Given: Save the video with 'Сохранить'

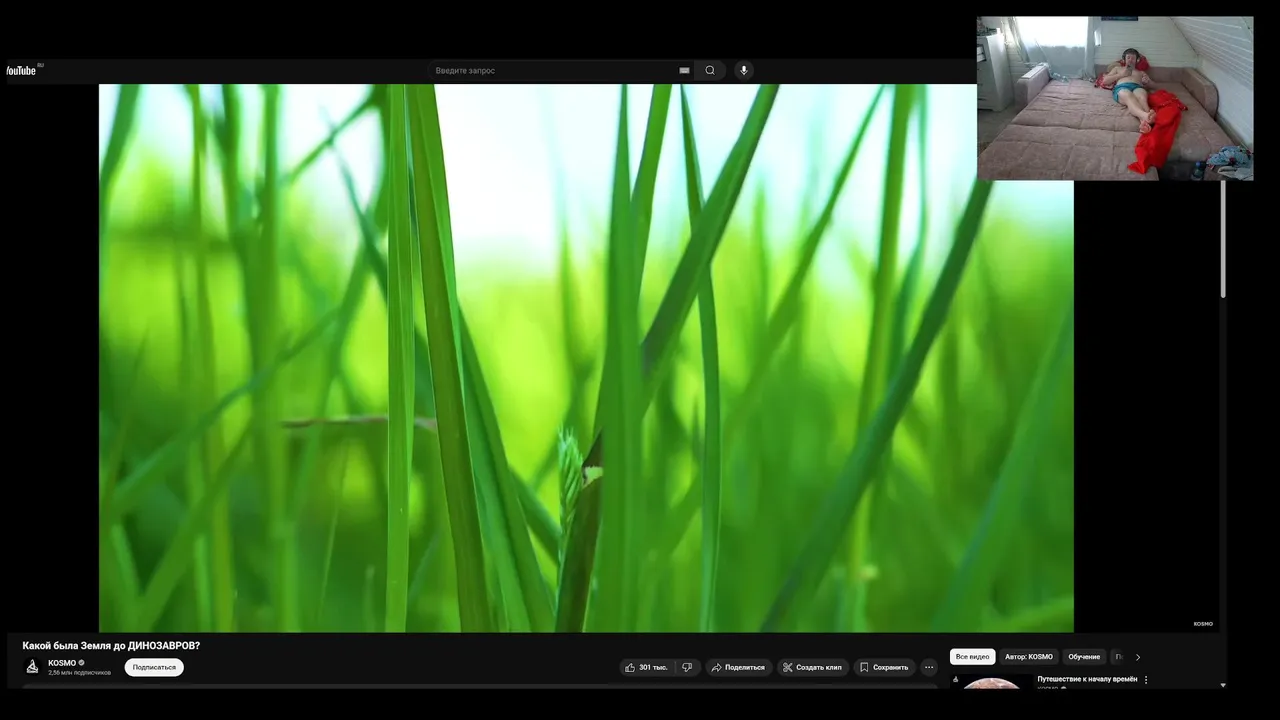Looking at the screenshot, I should 884,667.
